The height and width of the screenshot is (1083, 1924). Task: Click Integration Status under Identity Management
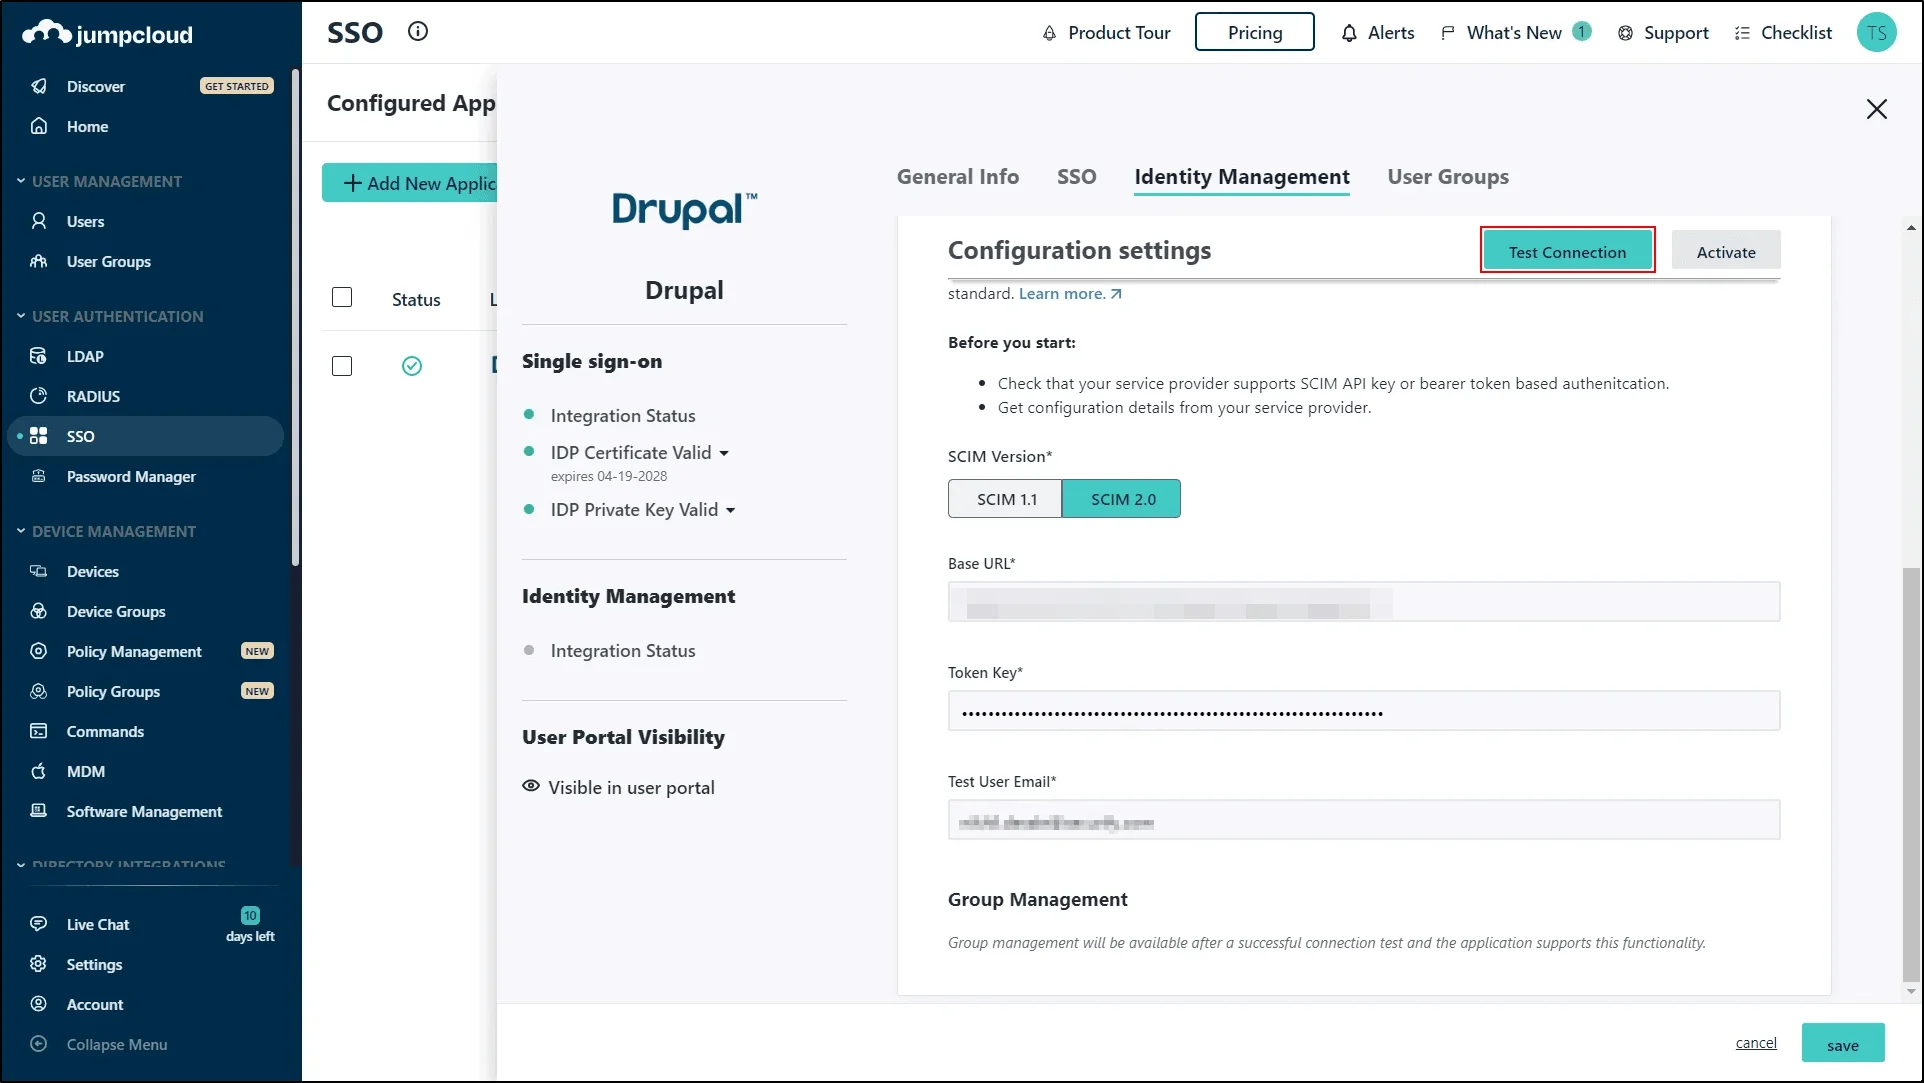pyautogui.click(x=623, y=650)
